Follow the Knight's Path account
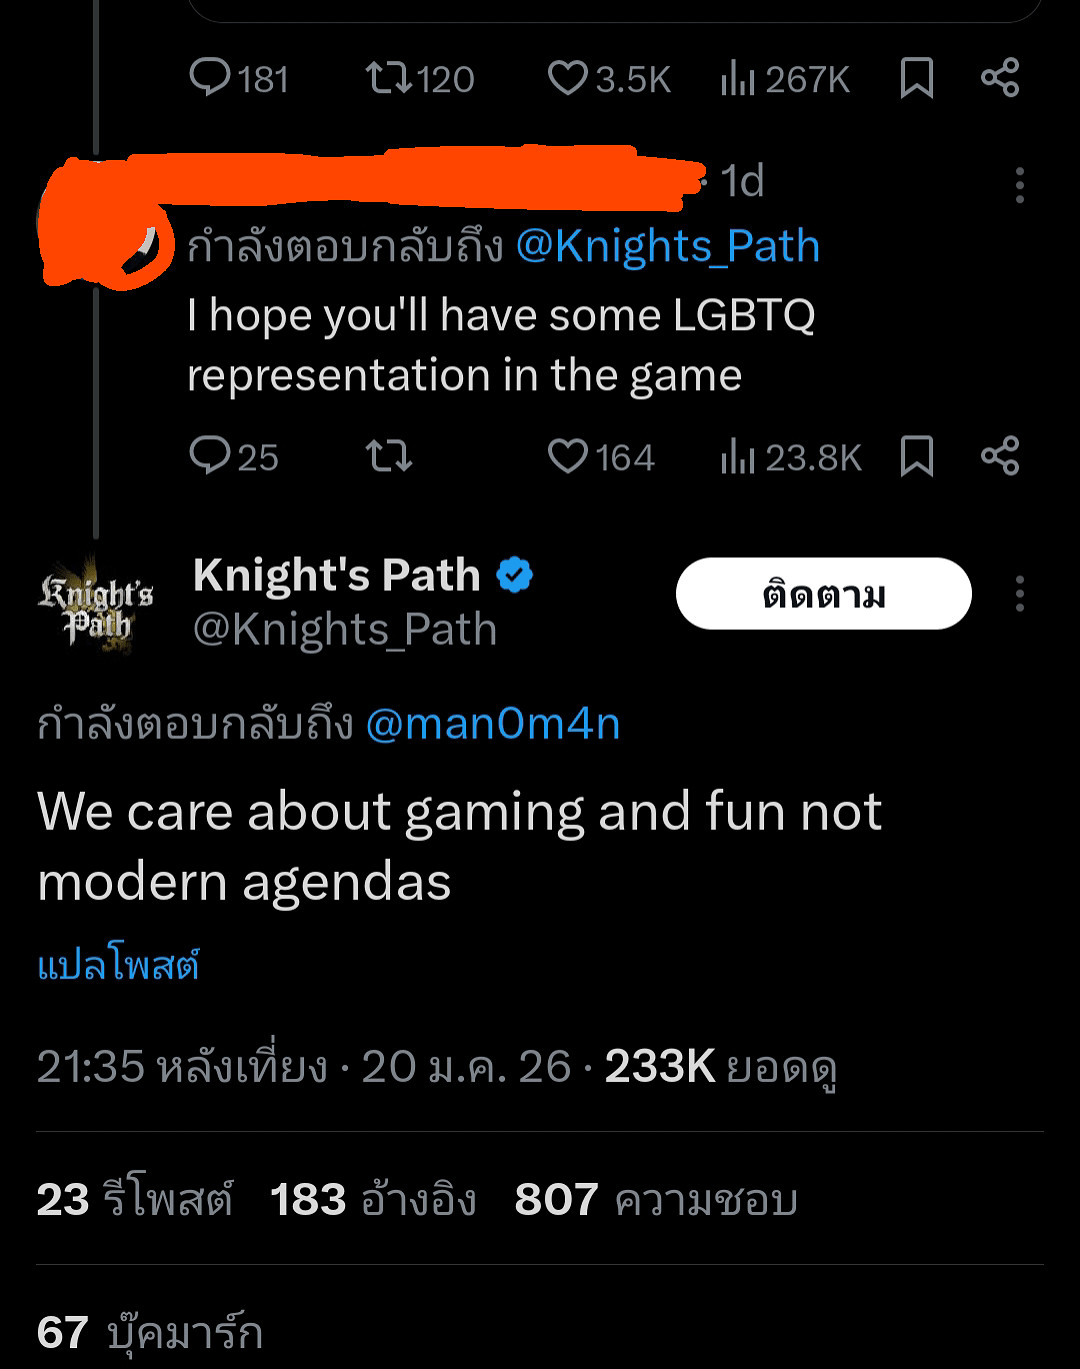Image resolution: width=1080 pixels, height=1369 pixels. pos(823,594)
